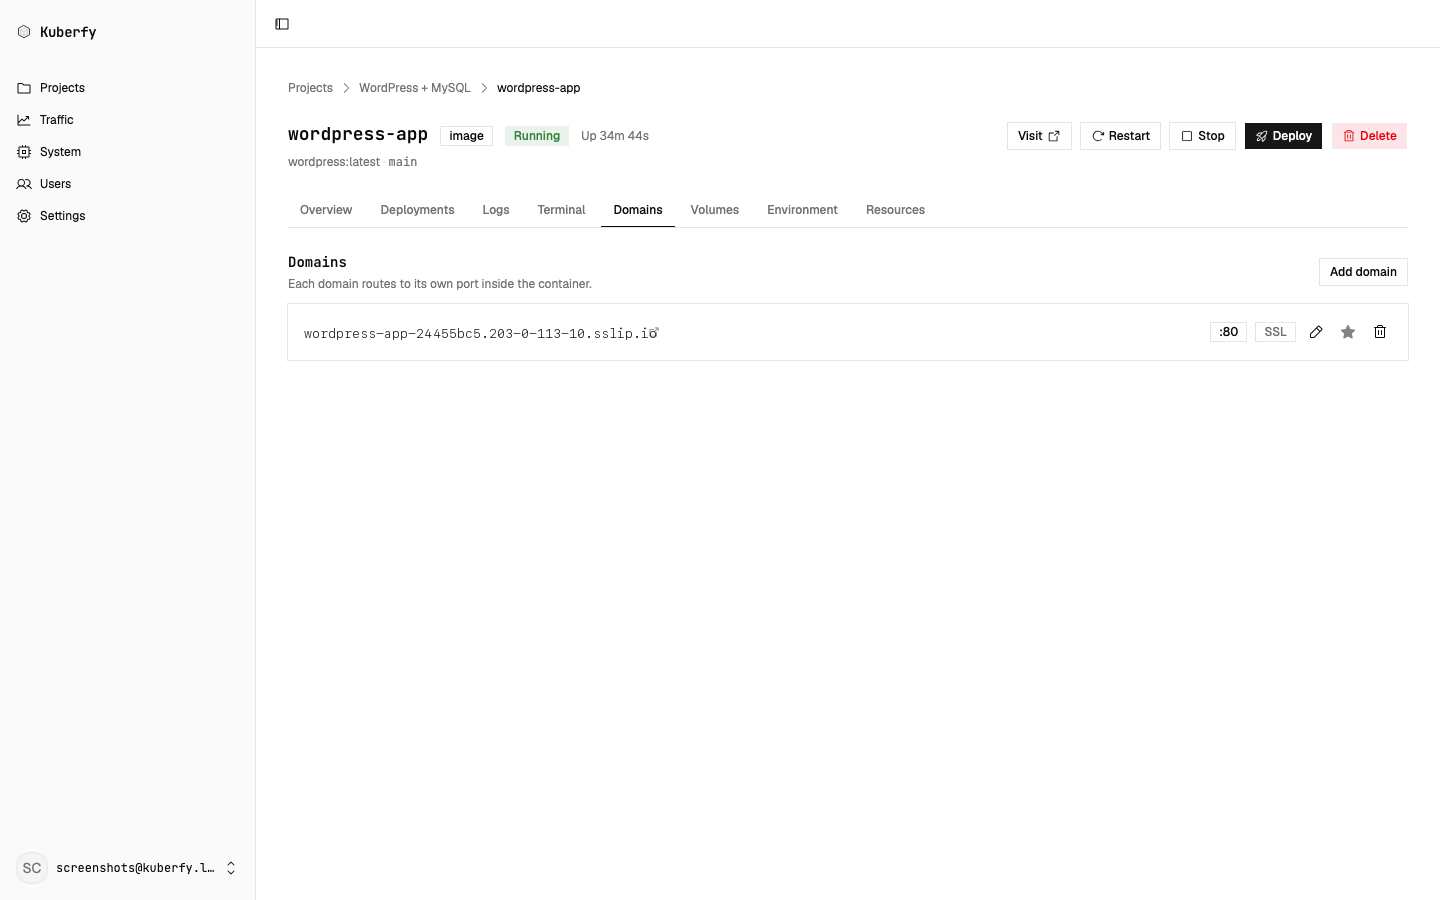Click the SC user avatar
Image resolution: width=1440 pixels, height=900 pixels.
tap(32, 868)
